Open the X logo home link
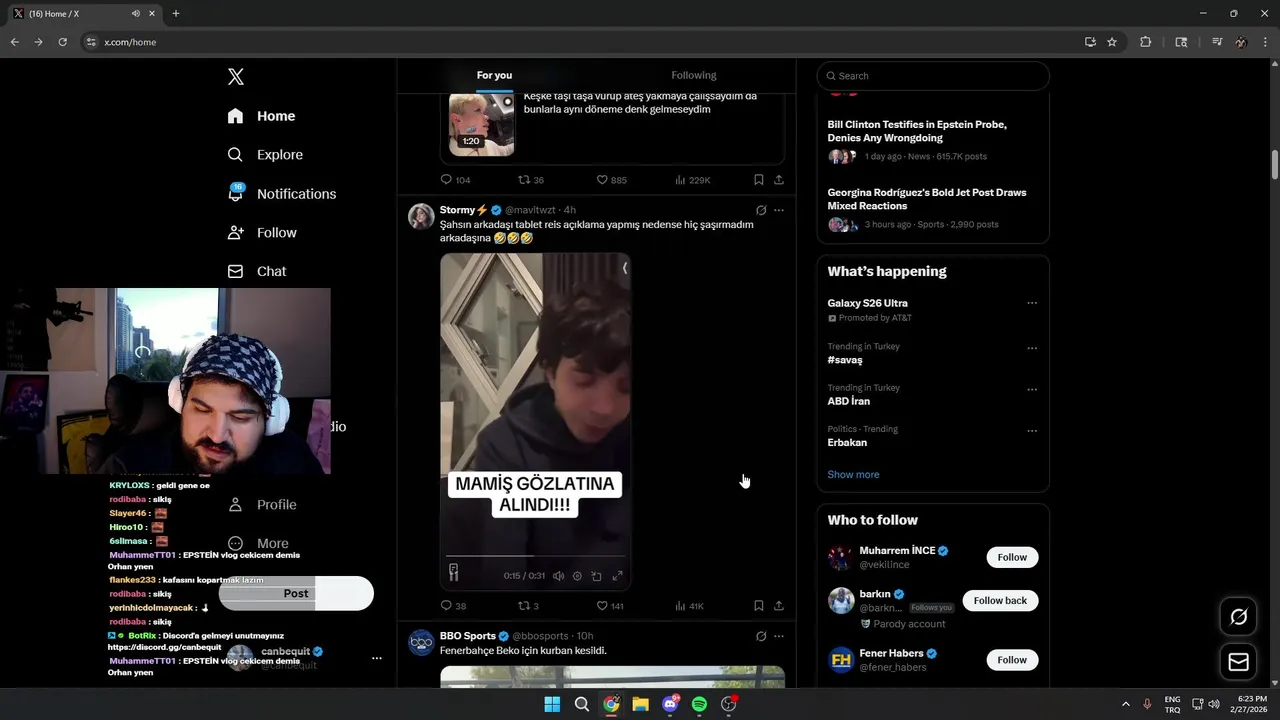Viewport: 1280px width, 720px height. click(x=236, y=77)
